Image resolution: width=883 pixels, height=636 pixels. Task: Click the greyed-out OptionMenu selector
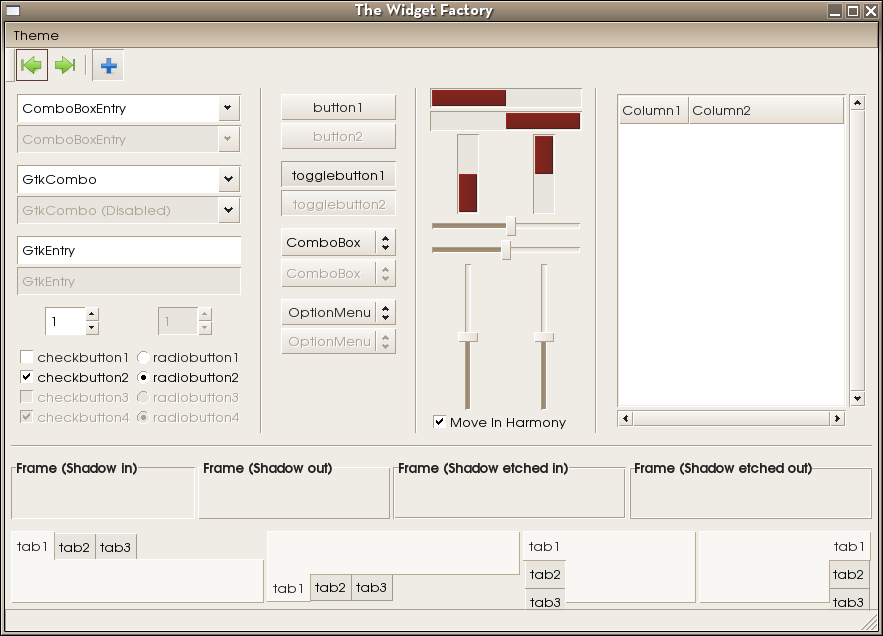pyautogui.click(x=338, y=341)
